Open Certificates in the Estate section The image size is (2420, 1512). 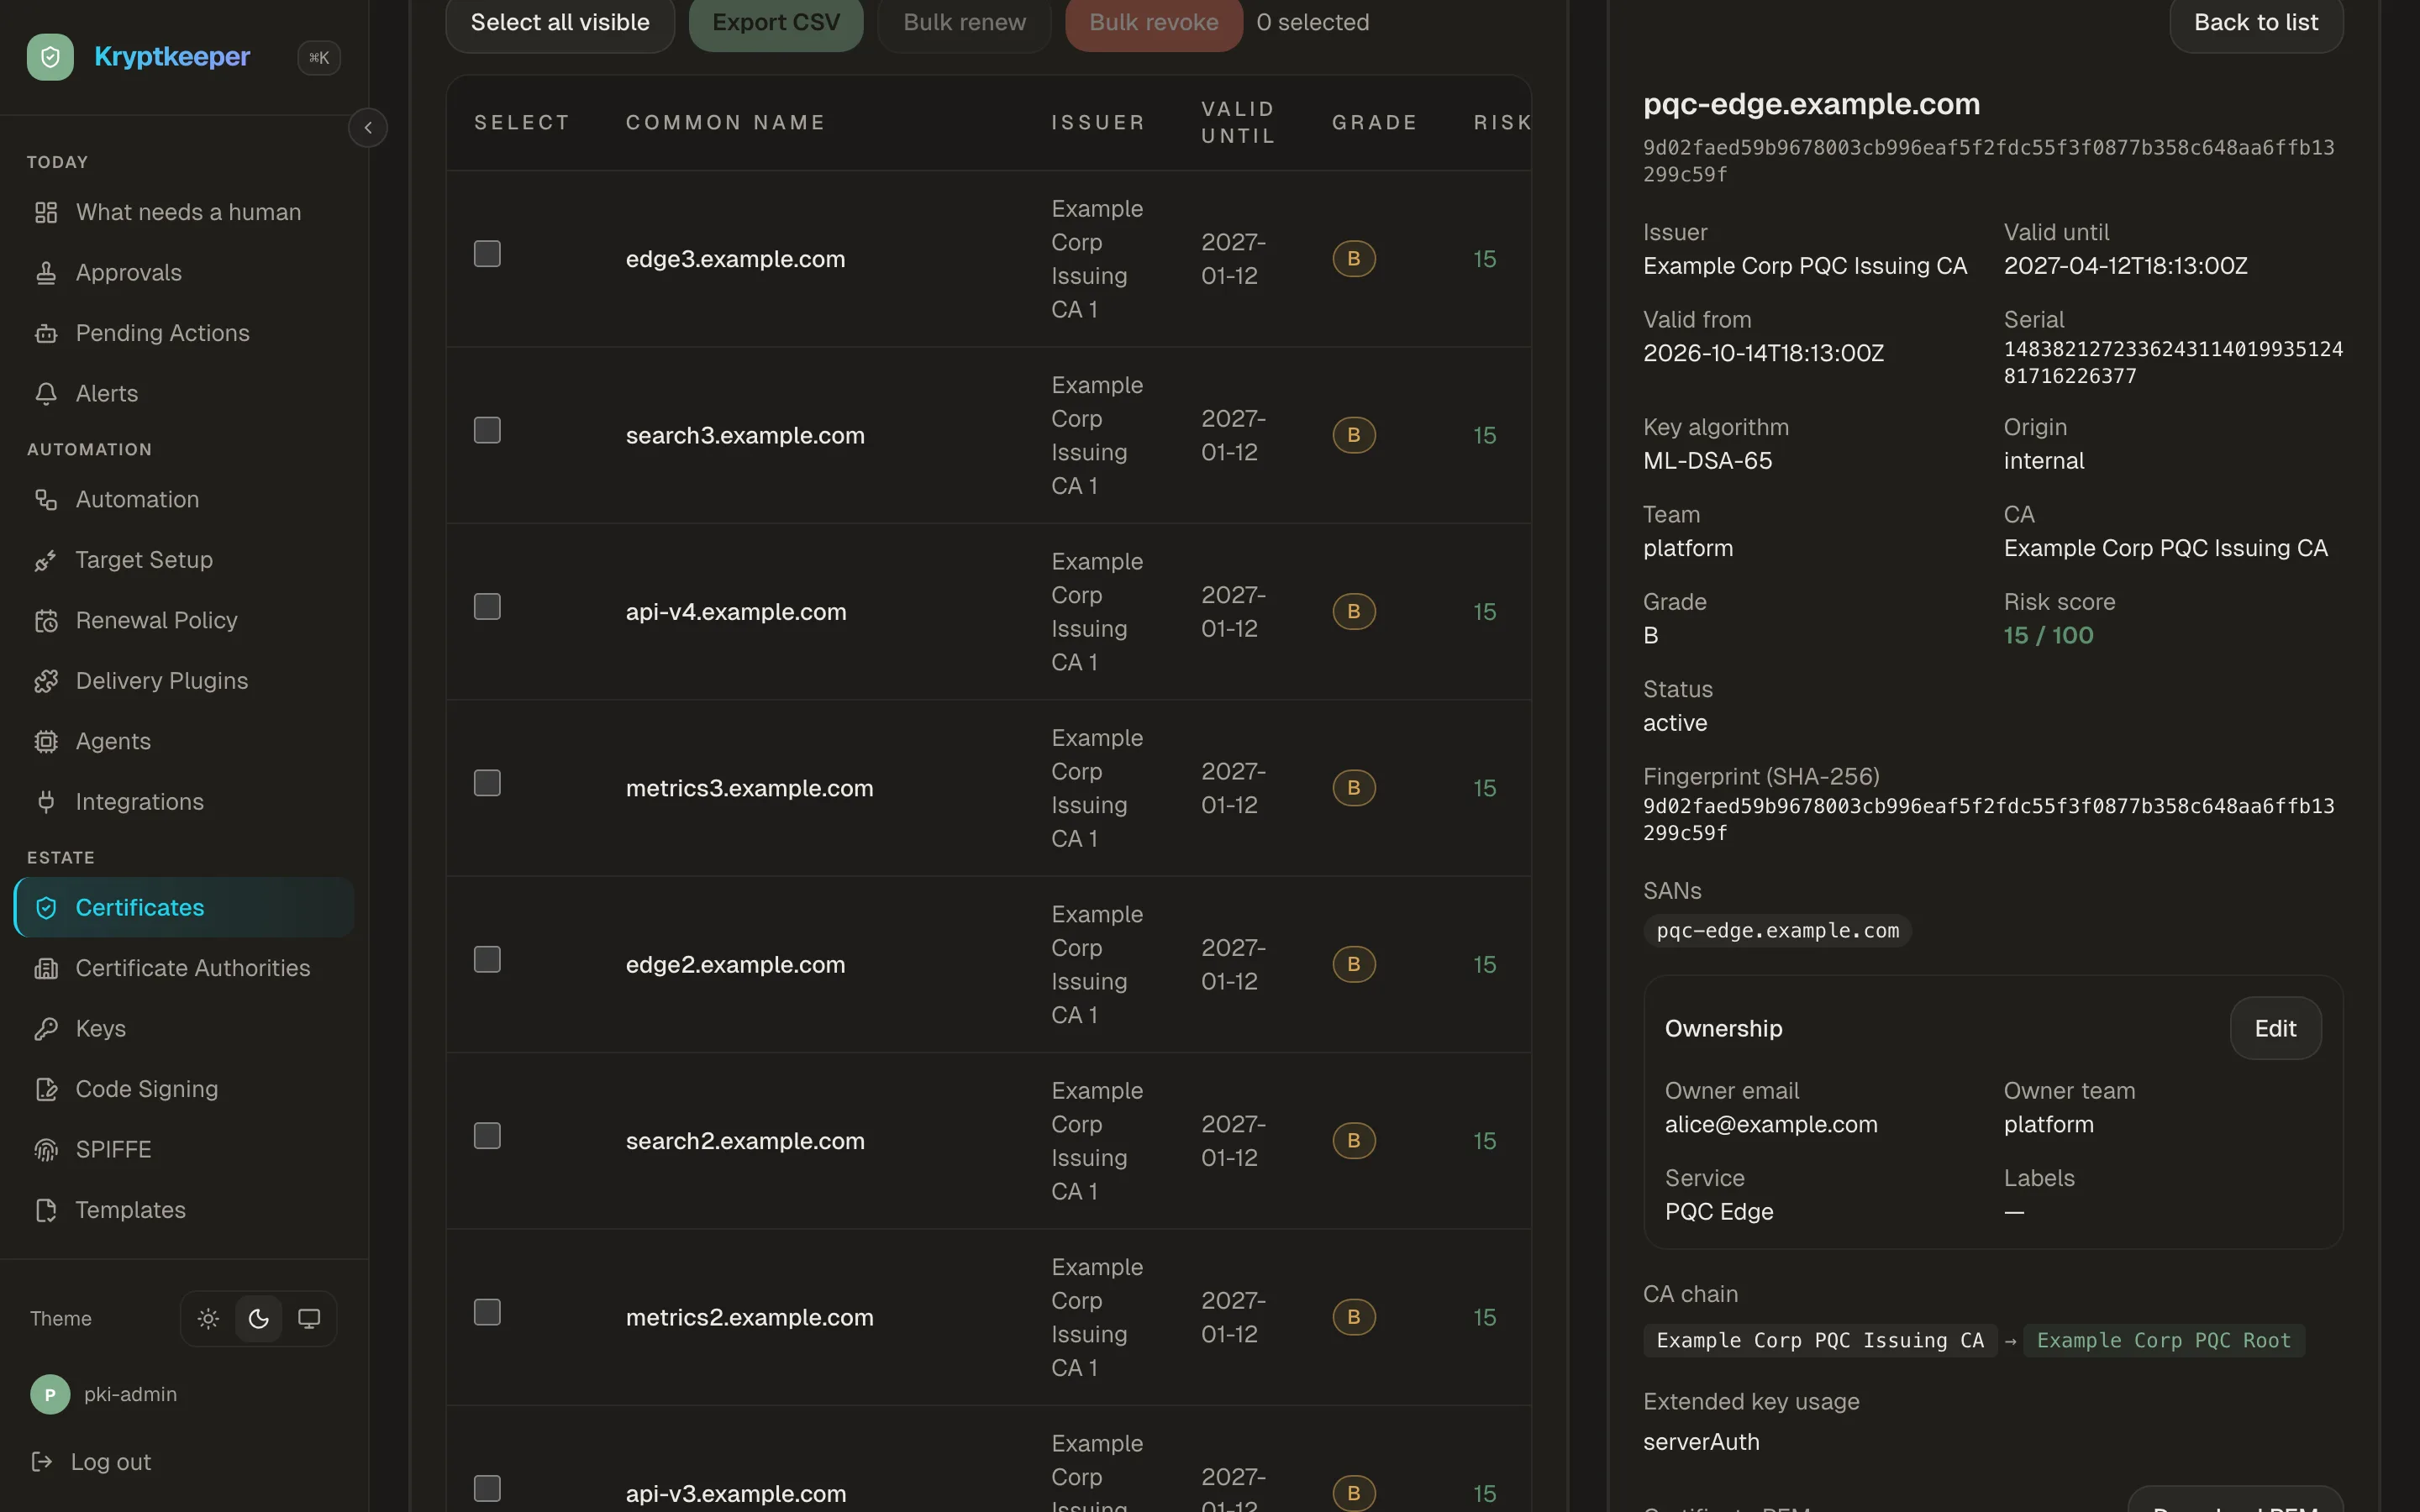[x=184, y=907]
